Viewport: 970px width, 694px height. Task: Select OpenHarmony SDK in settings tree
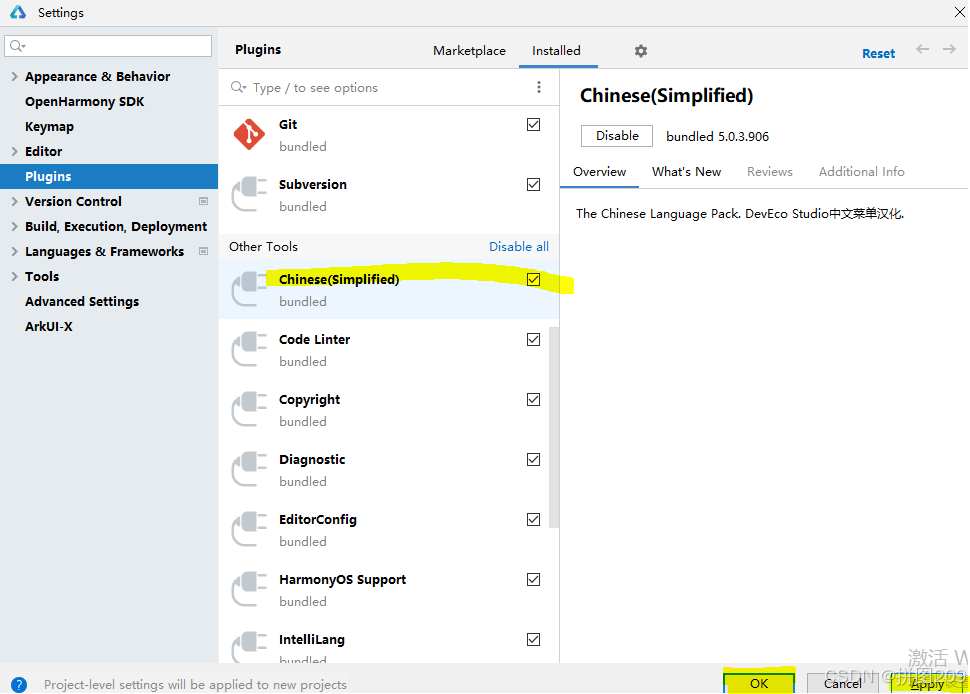pos(84,101)
